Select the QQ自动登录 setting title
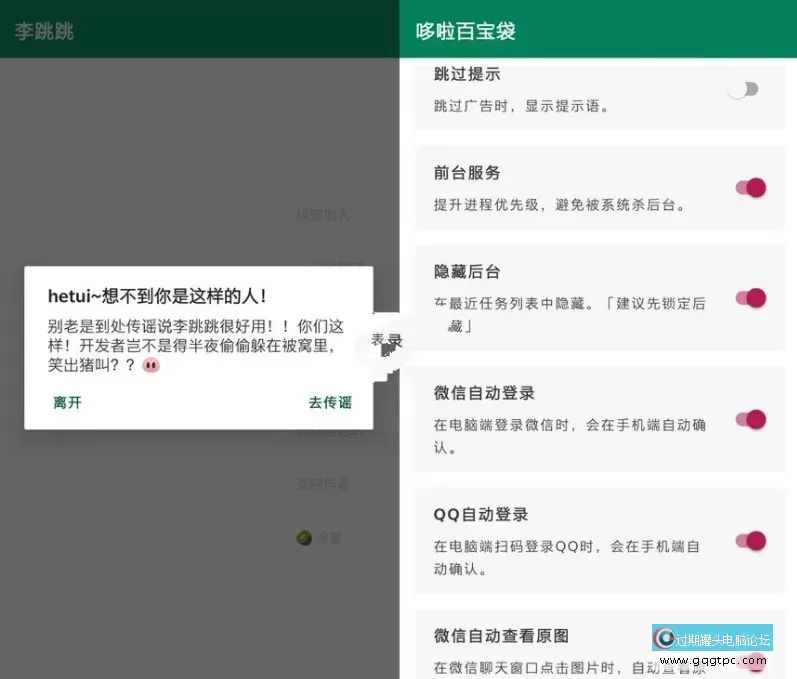797x679 pixels. [481, 514]
